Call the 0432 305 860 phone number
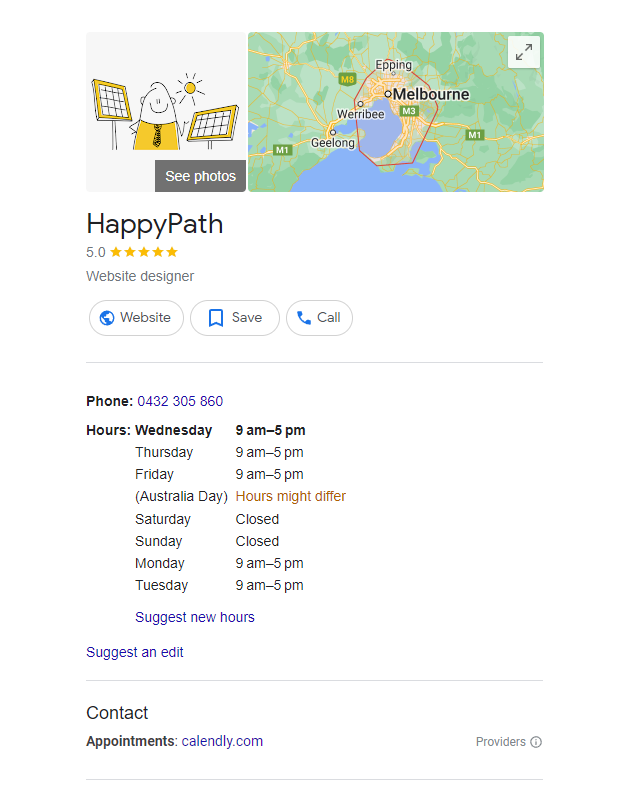636x811 pixels. point(180,401)
